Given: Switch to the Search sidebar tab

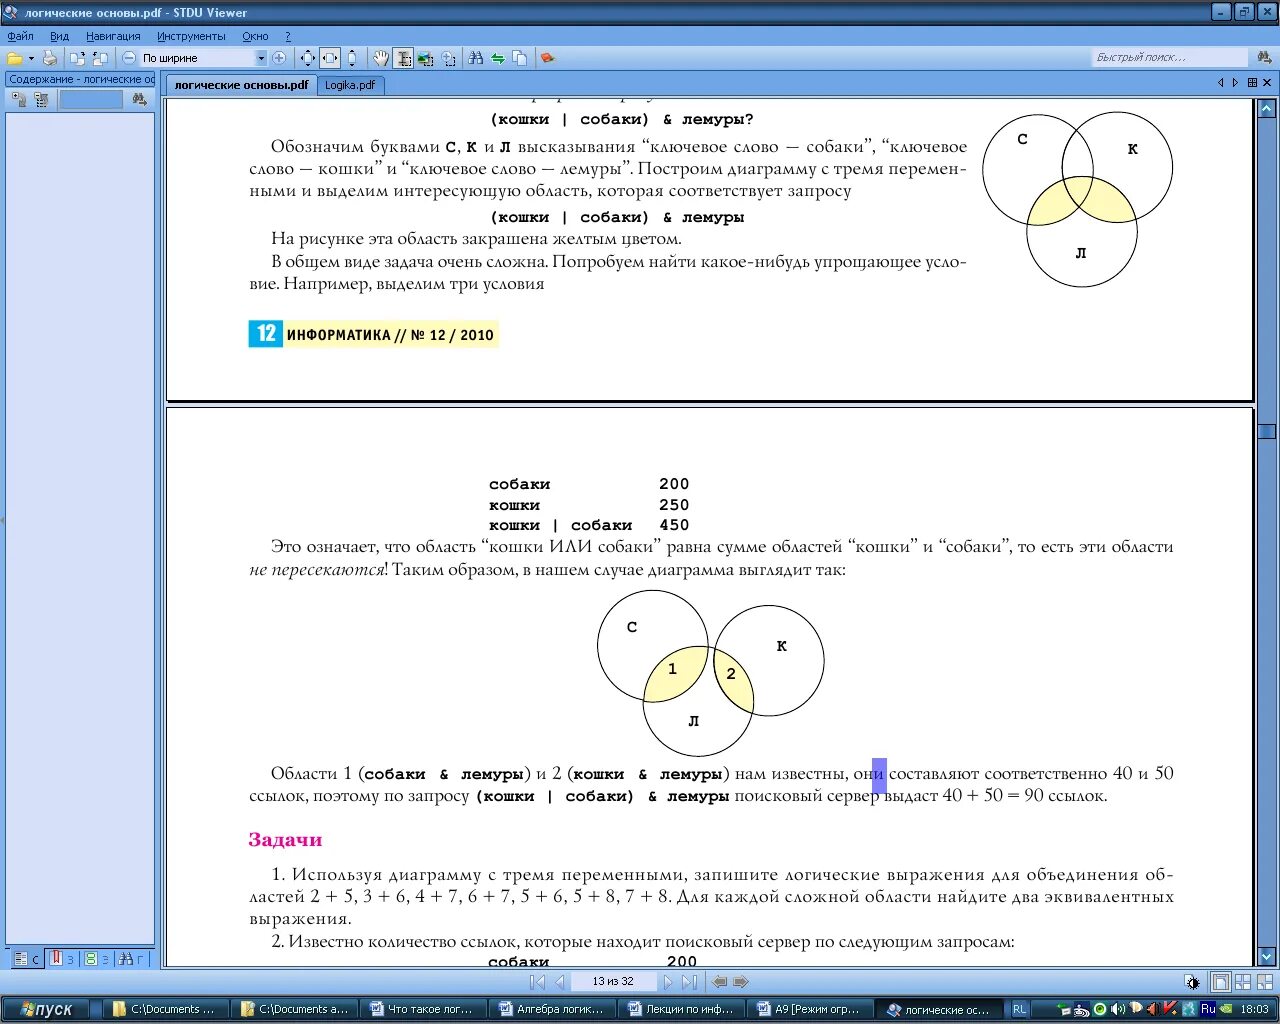Looking at the screenshot, I should pos(131,958).
